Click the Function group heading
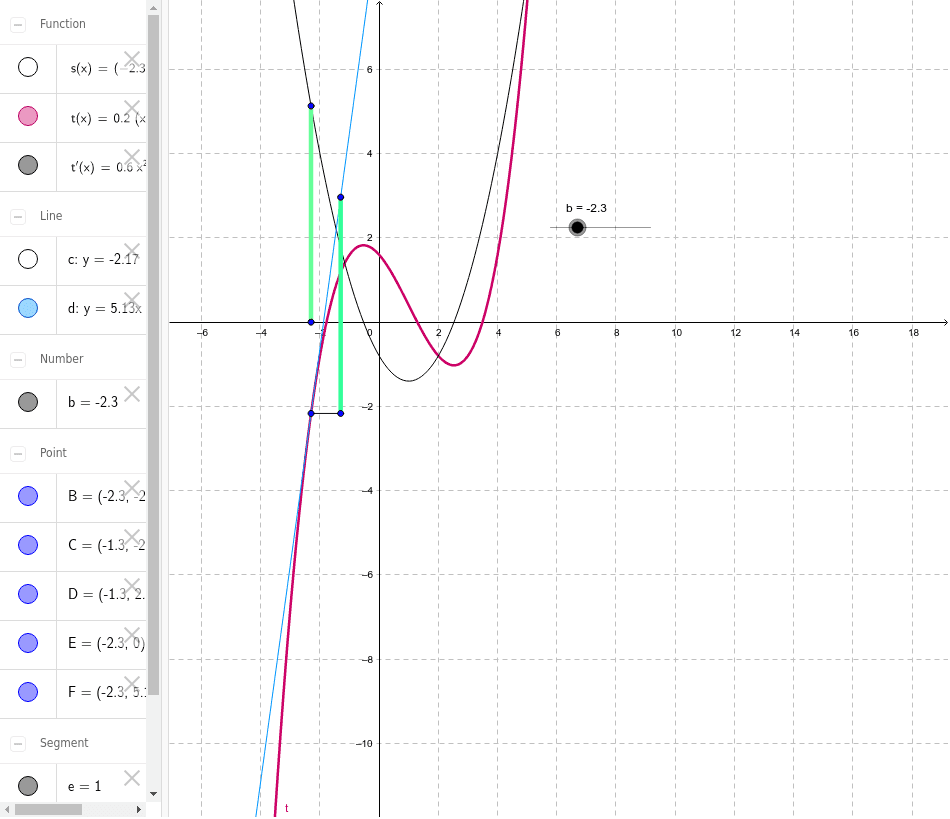The height and width of the screenshot is (819, 950). pyautogui.click(x=62, y=24)
